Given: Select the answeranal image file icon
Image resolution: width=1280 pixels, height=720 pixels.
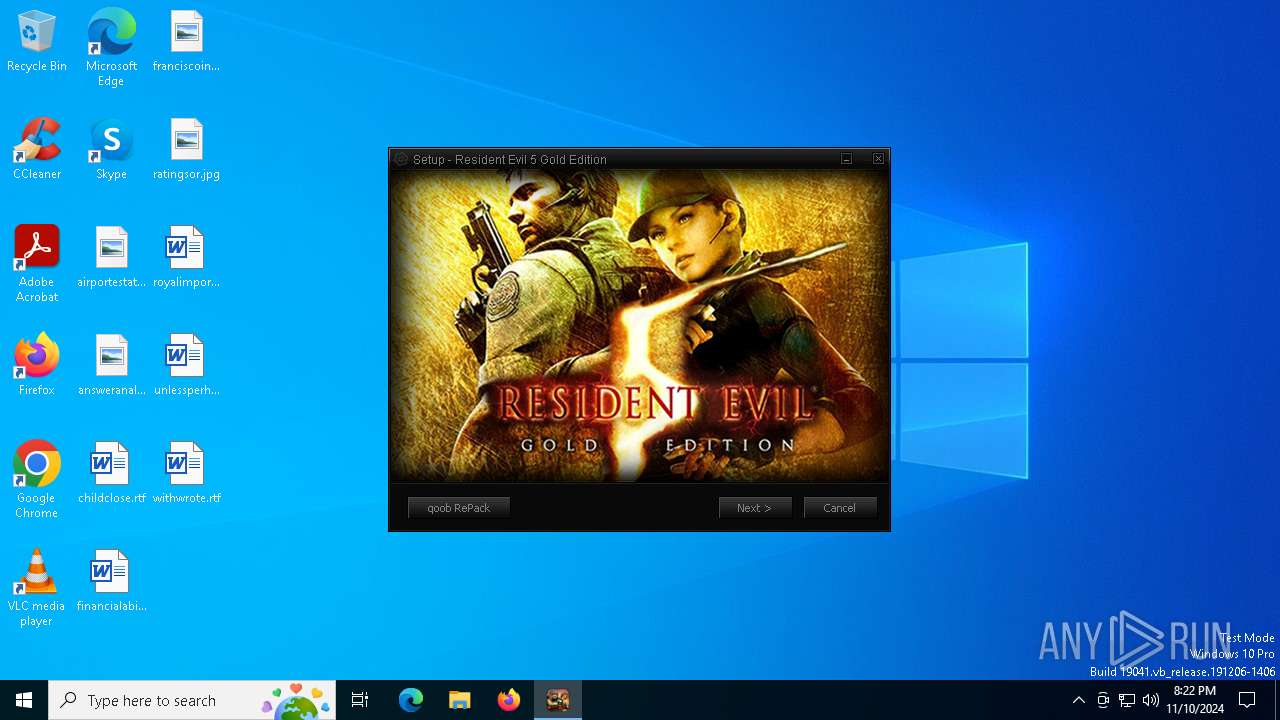Looking at the screenshot, I should (111, 365).
